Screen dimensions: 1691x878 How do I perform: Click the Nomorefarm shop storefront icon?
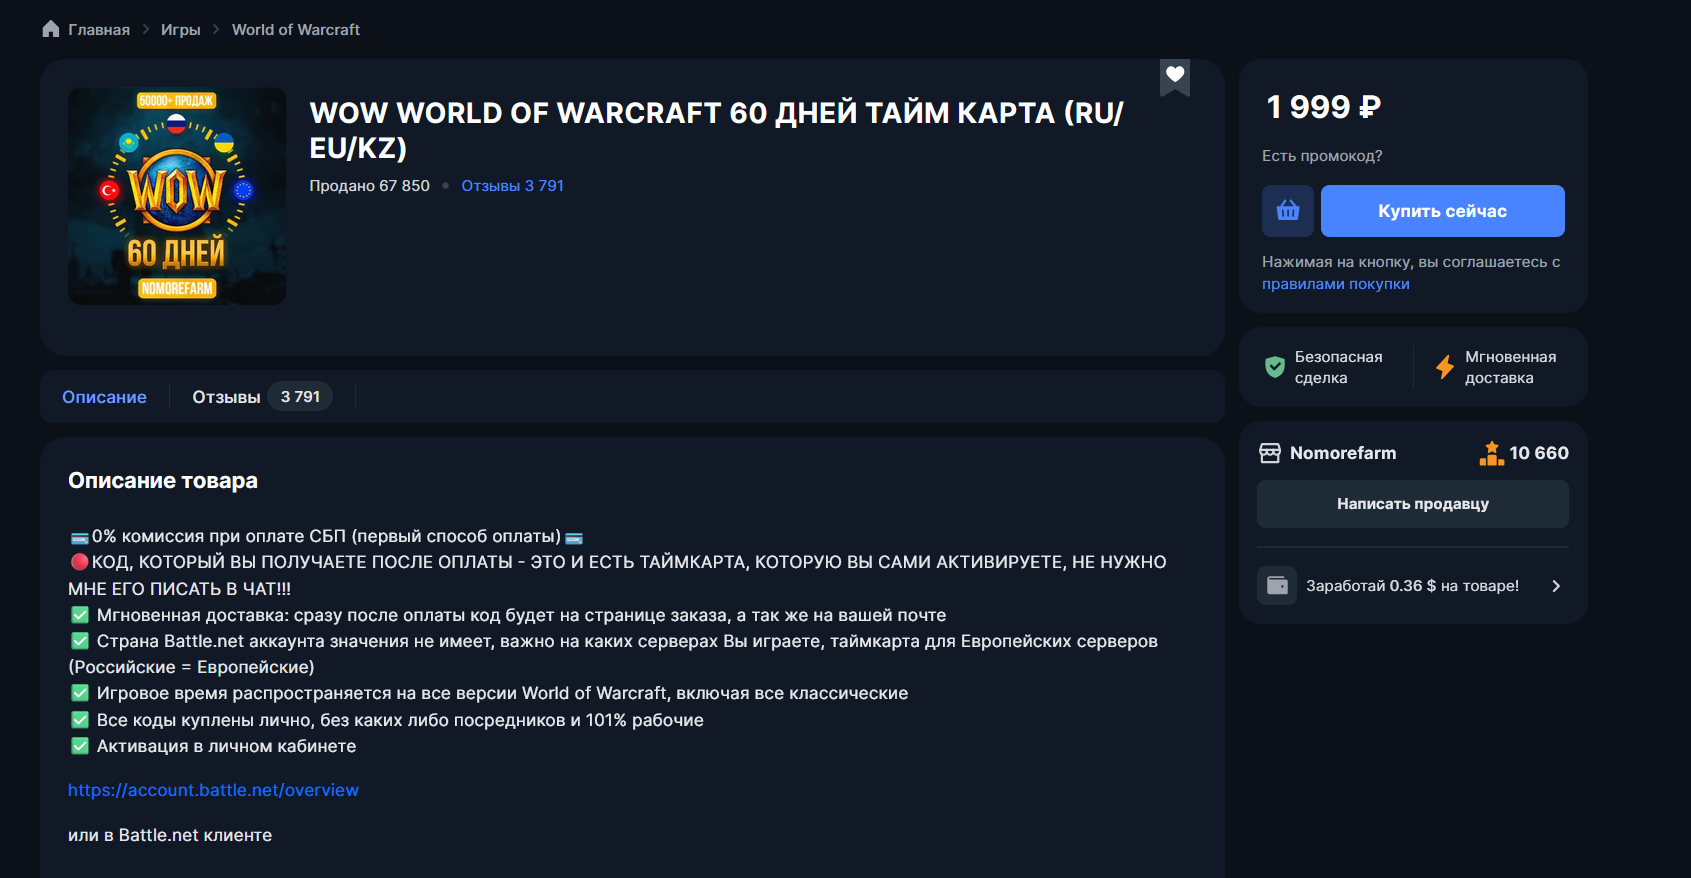tap(1270, 453)
